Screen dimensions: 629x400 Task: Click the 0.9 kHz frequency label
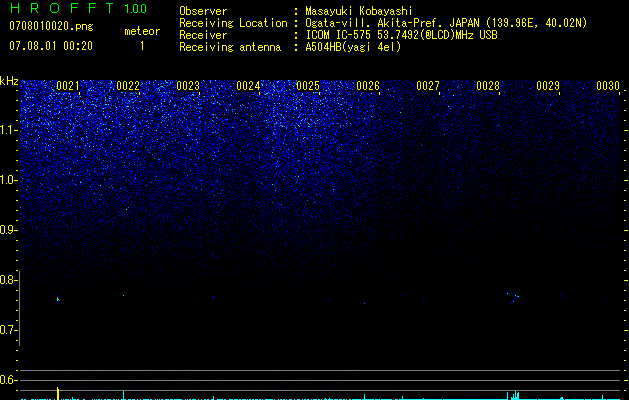9,230
